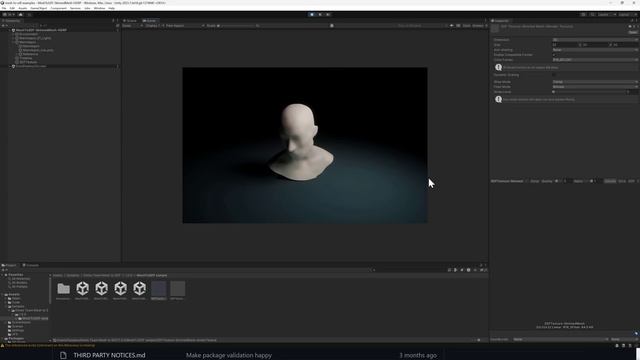Open THIRD PARTY NOTICES.md in background window

(109, 355)
